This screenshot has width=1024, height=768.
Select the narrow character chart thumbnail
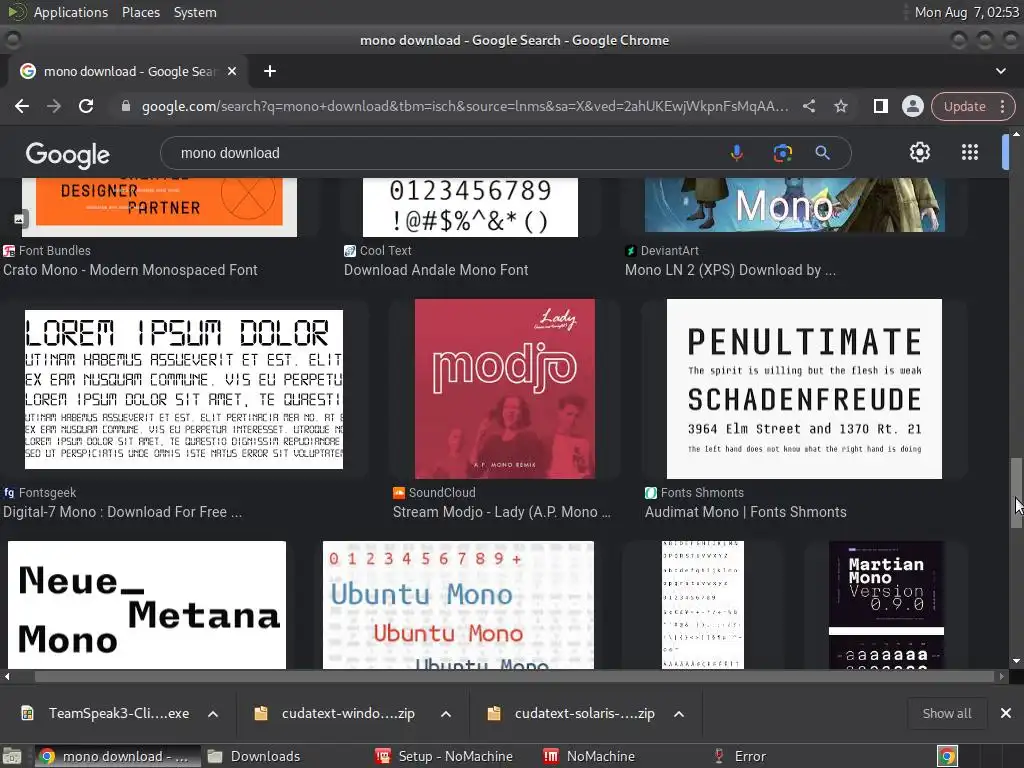tap(703, 605)
